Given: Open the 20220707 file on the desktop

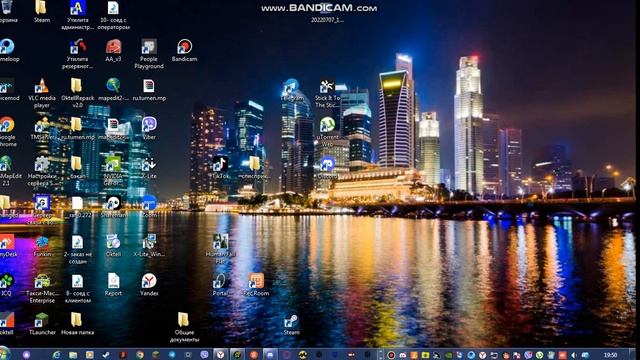Looking at the screenshot, I should tap(327, 12).
